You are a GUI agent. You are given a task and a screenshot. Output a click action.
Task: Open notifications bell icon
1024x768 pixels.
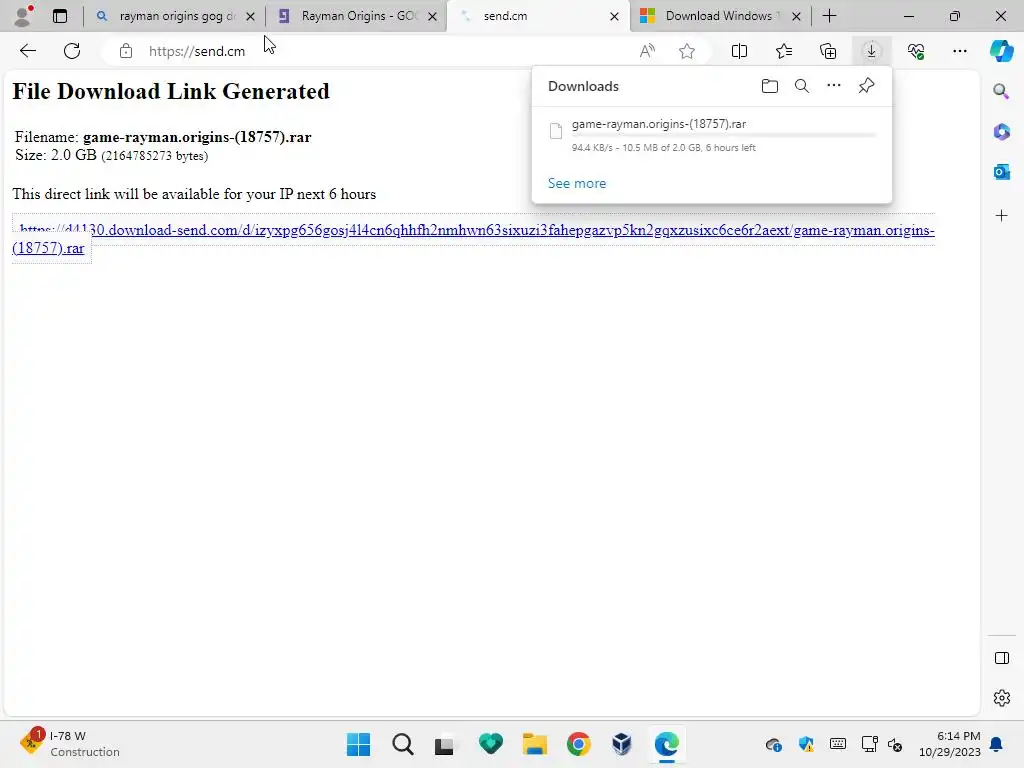(997, 744)
